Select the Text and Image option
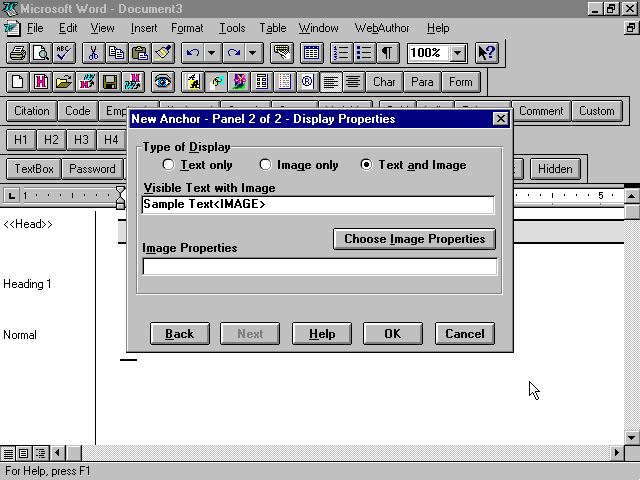This screenshot has height=480, width=640. [x=367, y=165]
